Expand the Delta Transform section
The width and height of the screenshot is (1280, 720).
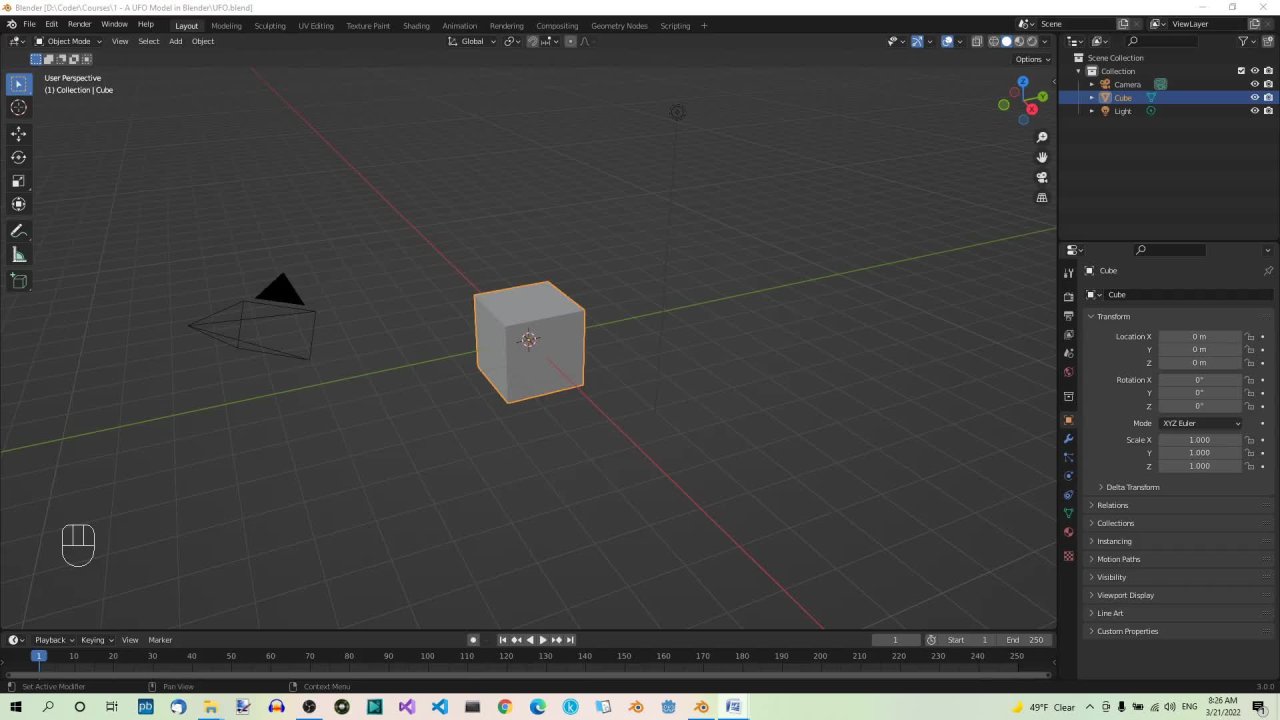pyautogui.click(x=1132, y=487)
